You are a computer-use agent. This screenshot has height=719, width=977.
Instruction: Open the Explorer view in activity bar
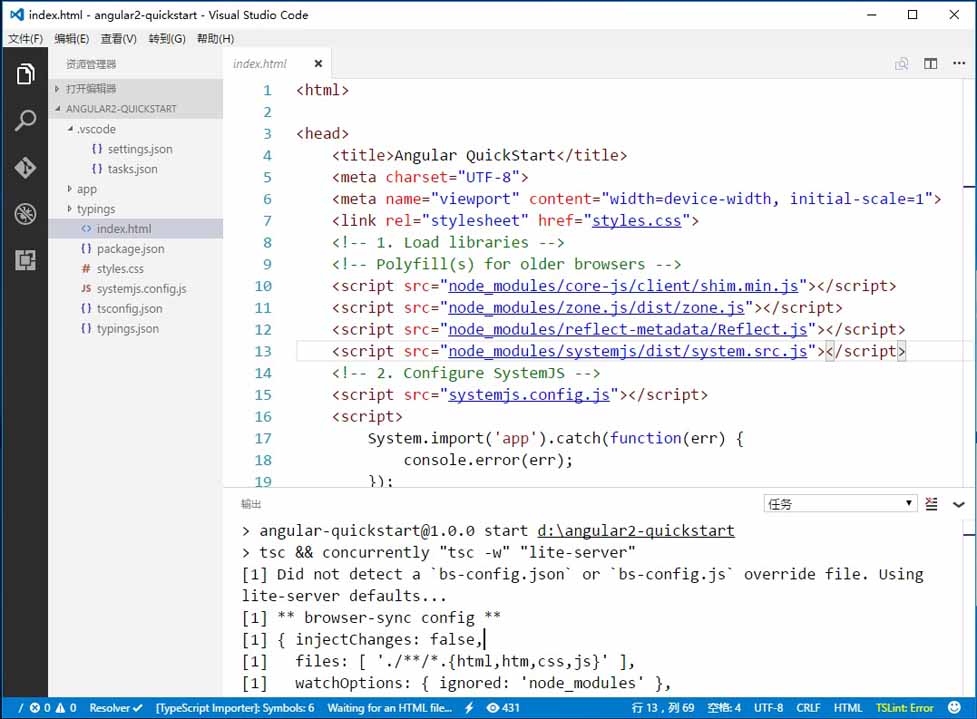tap(25, 74)
